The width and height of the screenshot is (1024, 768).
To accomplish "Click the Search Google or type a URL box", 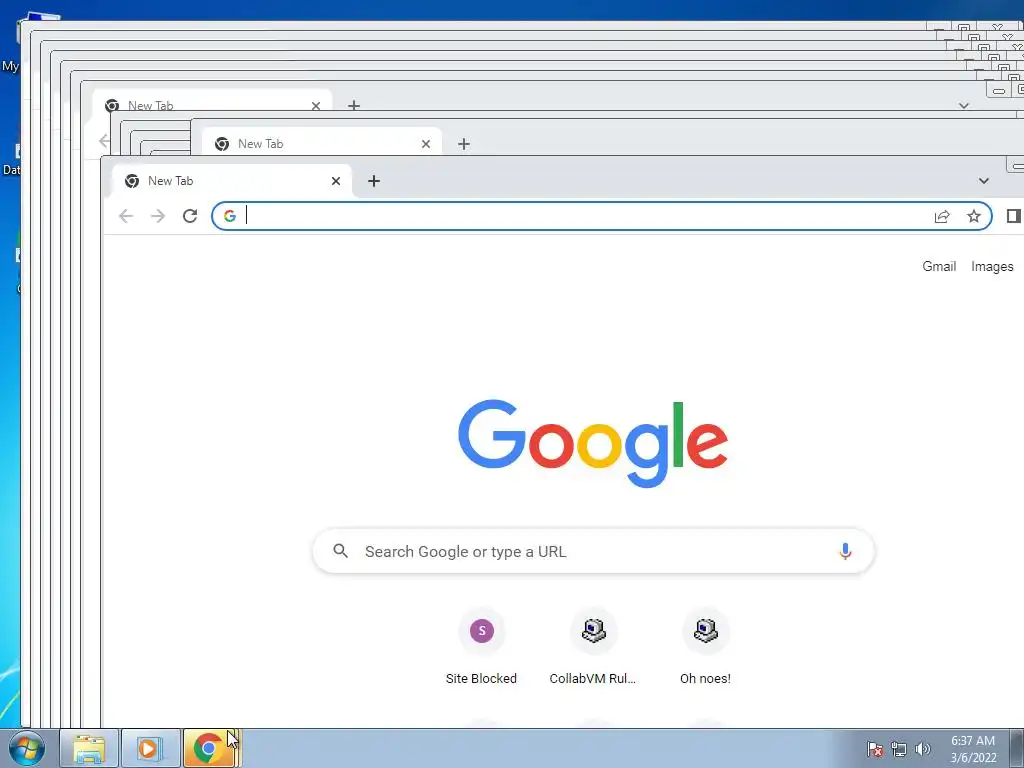I will point(594,551).
